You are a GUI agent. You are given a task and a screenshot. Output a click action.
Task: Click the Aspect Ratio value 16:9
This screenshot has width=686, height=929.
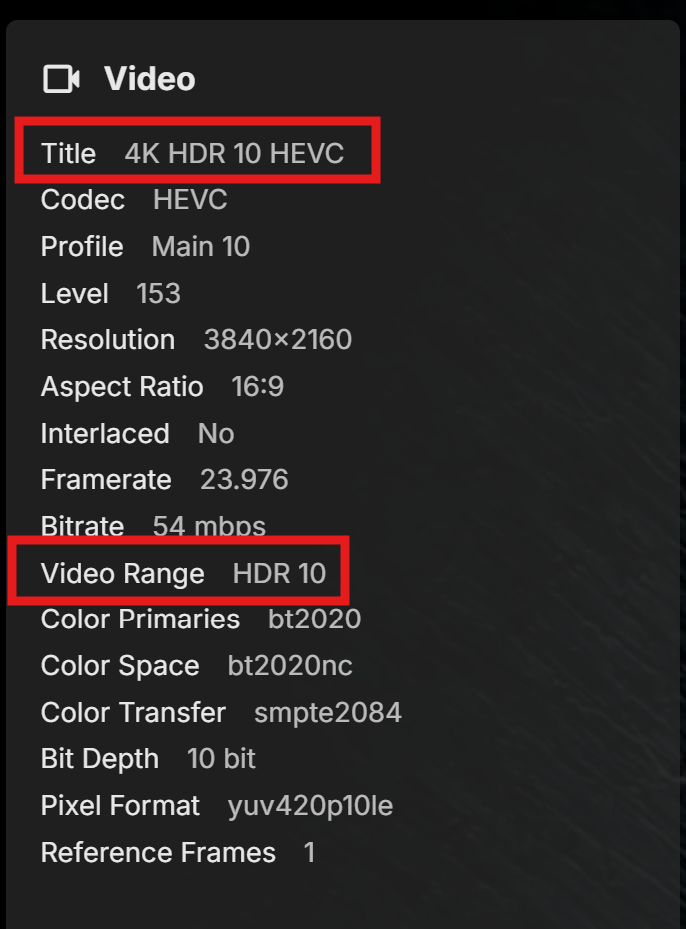point(258,387)
